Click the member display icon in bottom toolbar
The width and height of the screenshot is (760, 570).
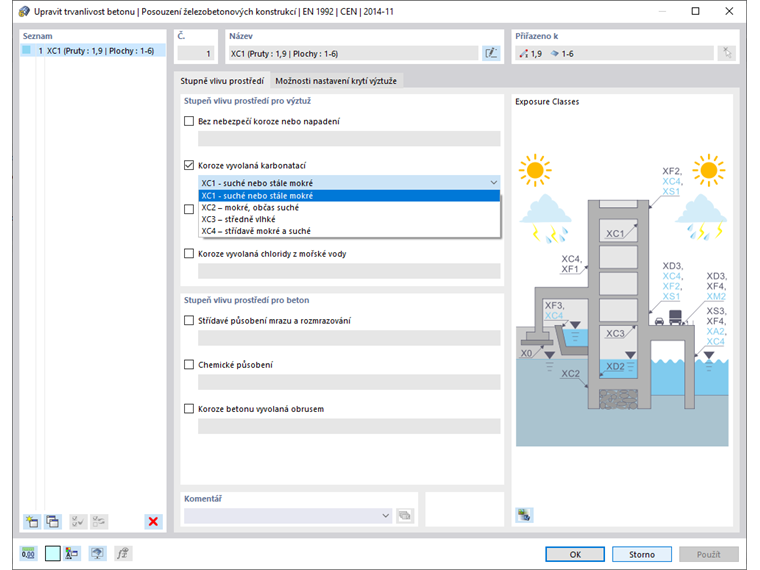[72, 554]
